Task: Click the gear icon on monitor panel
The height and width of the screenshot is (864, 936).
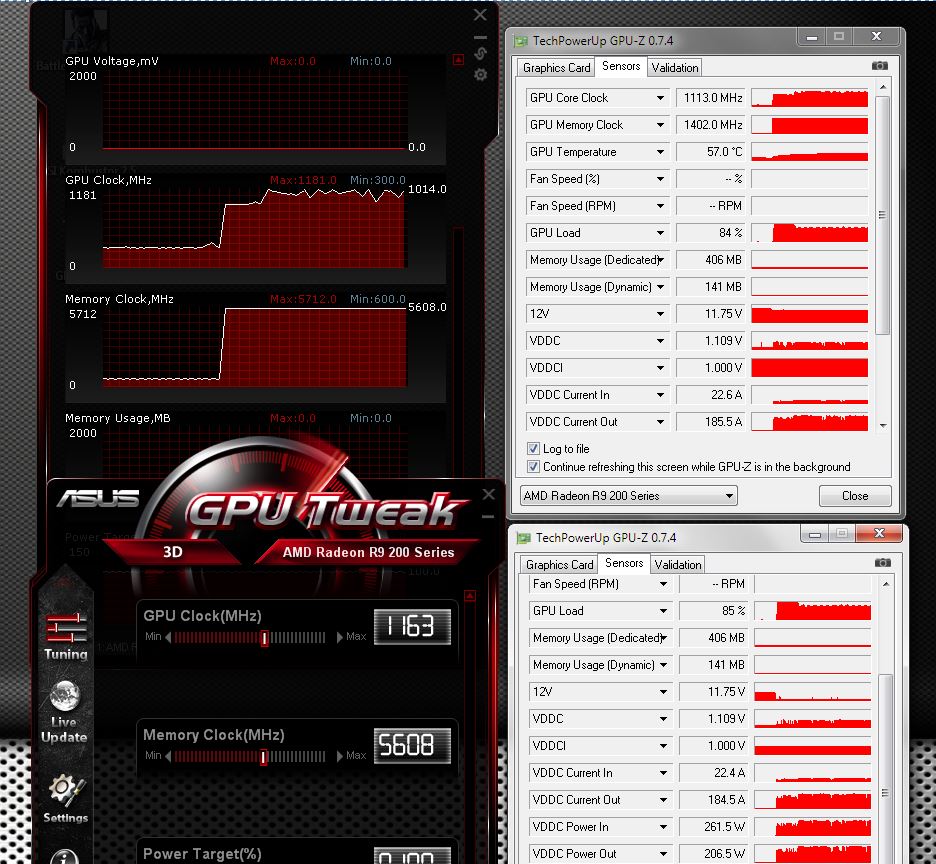Action: (x=481, y=75)
